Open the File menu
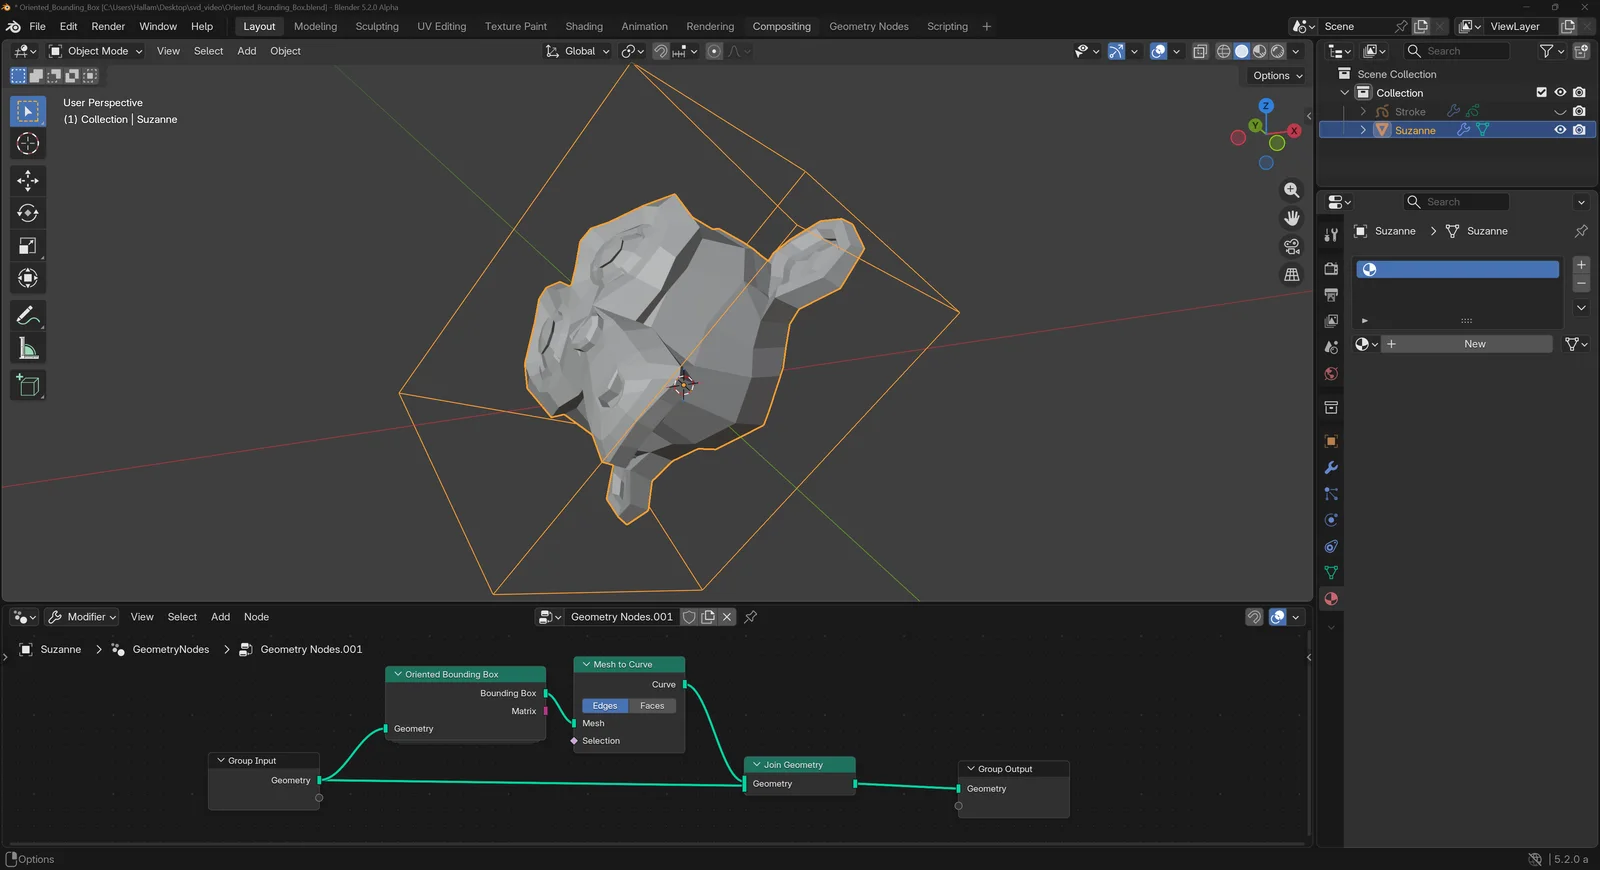The image size is (1600, 870). click(x=38, y=26)
